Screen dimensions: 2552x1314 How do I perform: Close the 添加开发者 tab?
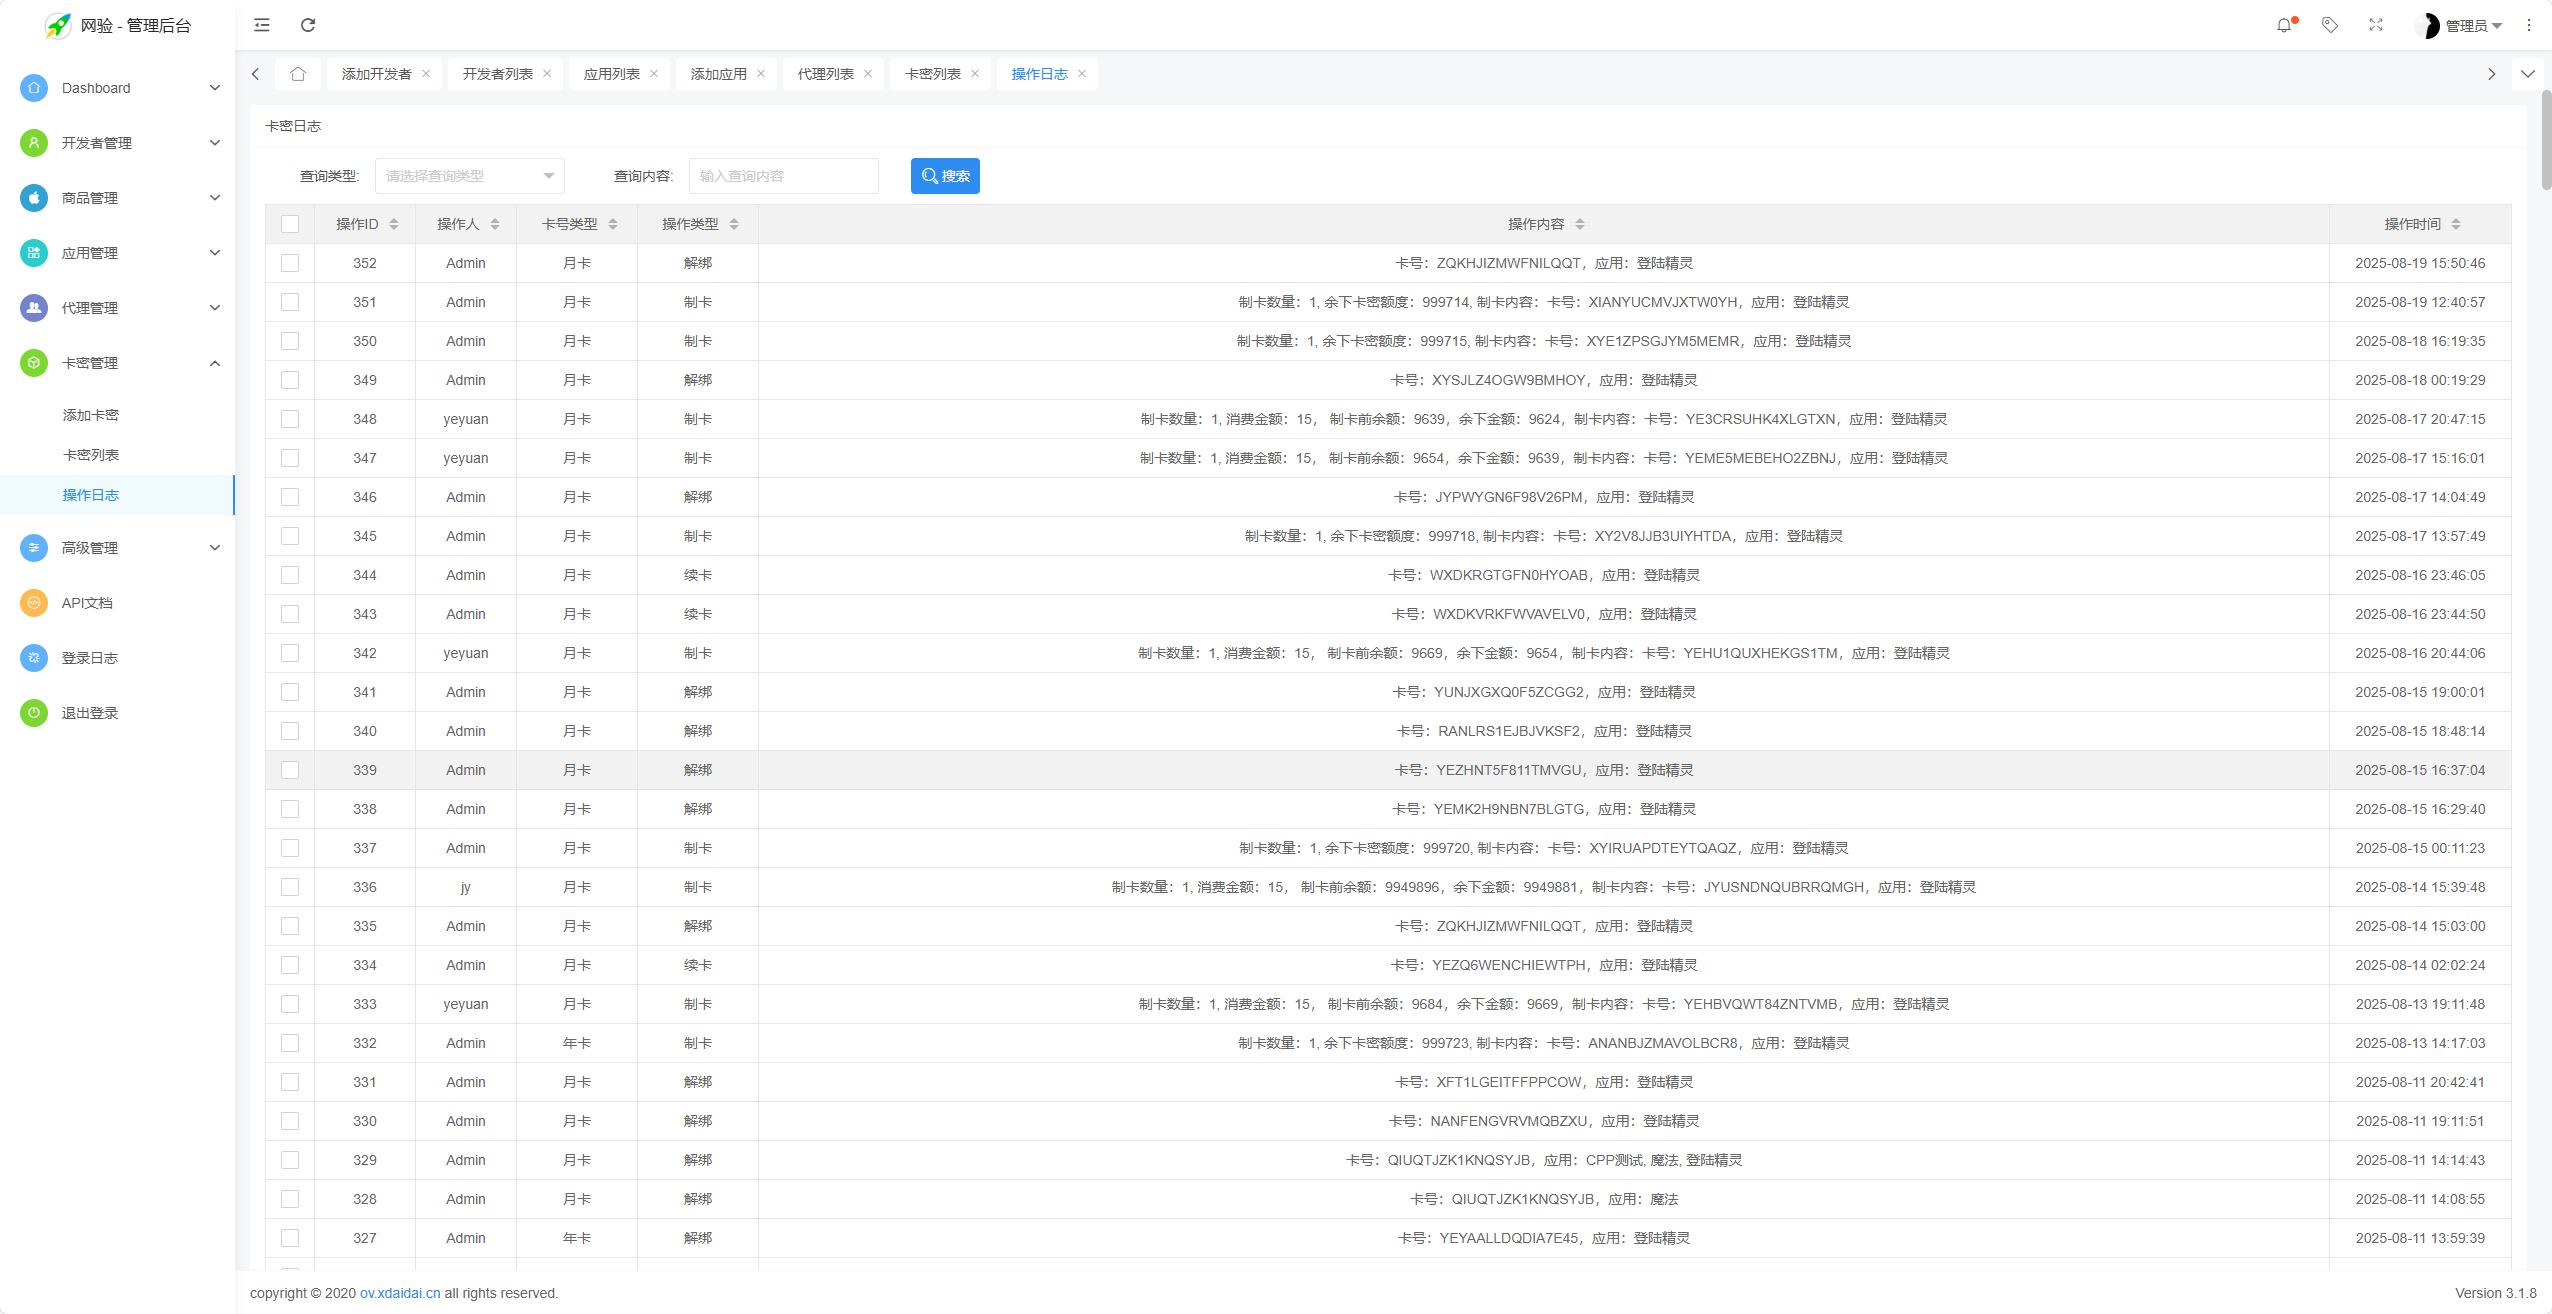point(426,74)
